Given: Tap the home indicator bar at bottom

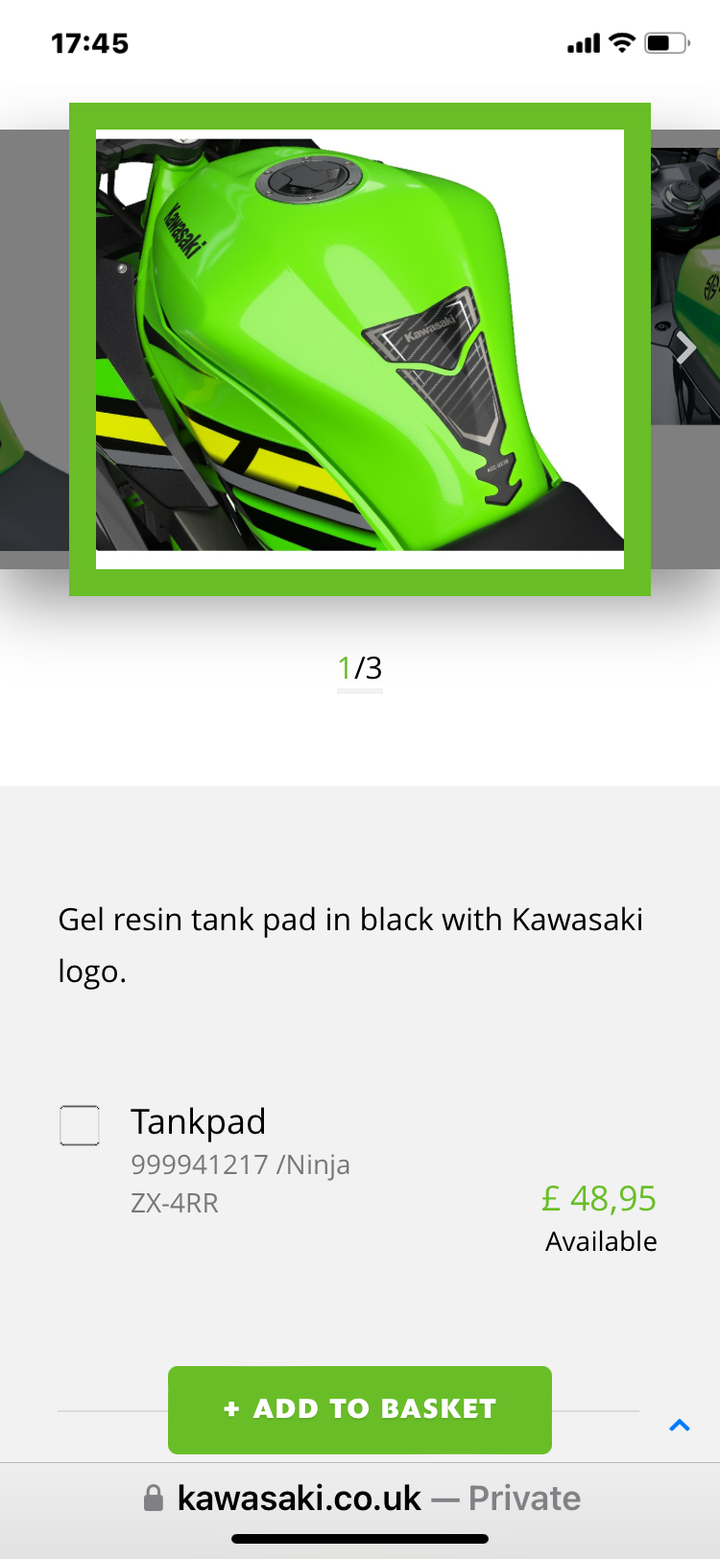Looking at the screenshot, I should tap(360, 1539).
